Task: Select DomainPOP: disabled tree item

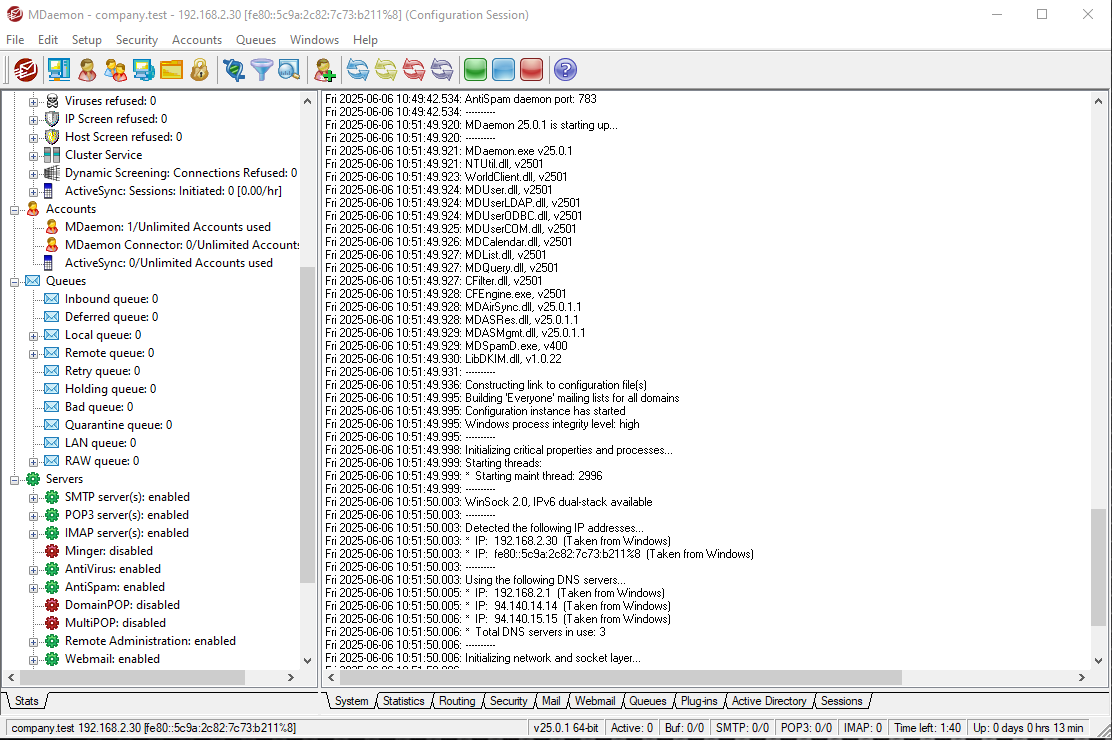Action: (122, 605)
